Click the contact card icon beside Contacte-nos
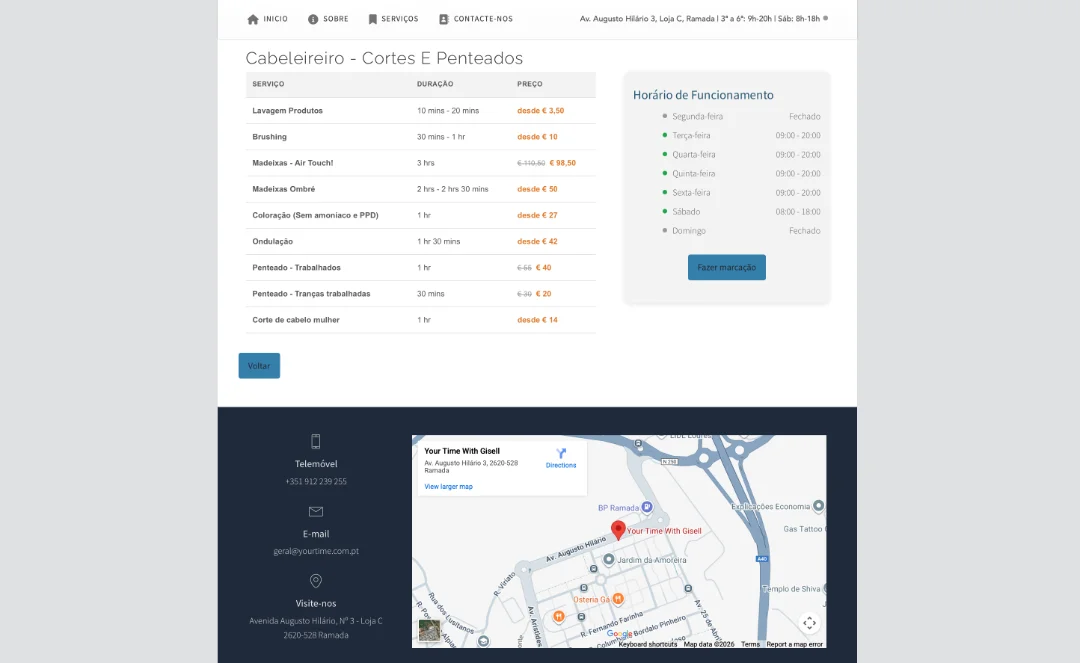This screenshot has width=1080, height=663. (444, 19)
